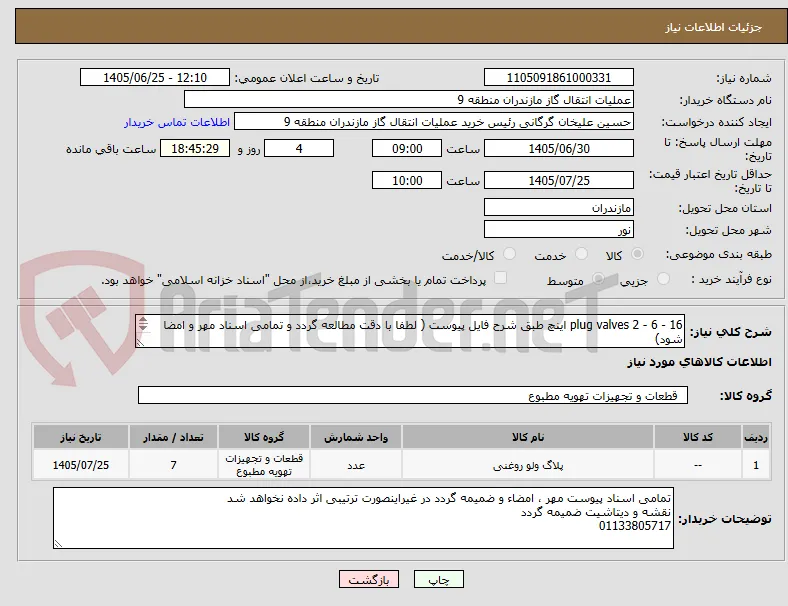Click the resize grip of description box

[140, 343]
